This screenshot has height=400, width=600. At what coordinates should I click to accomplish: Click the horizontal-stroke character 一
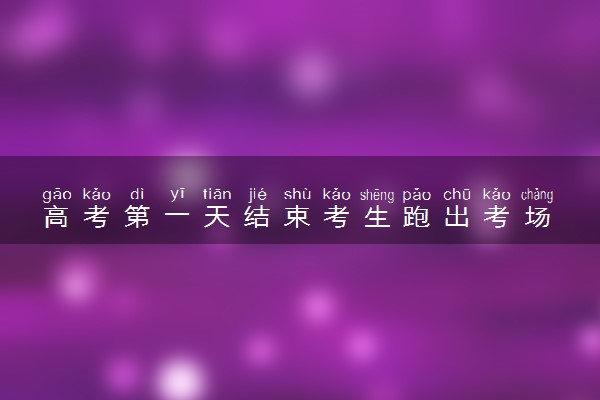tap(177, 217)
